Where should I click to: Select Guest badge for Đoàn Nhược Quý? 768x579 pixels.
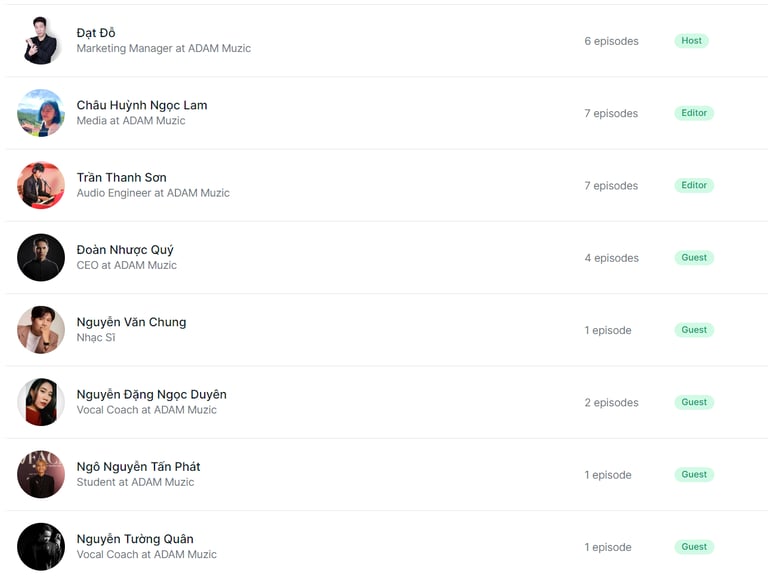[694, 258]
